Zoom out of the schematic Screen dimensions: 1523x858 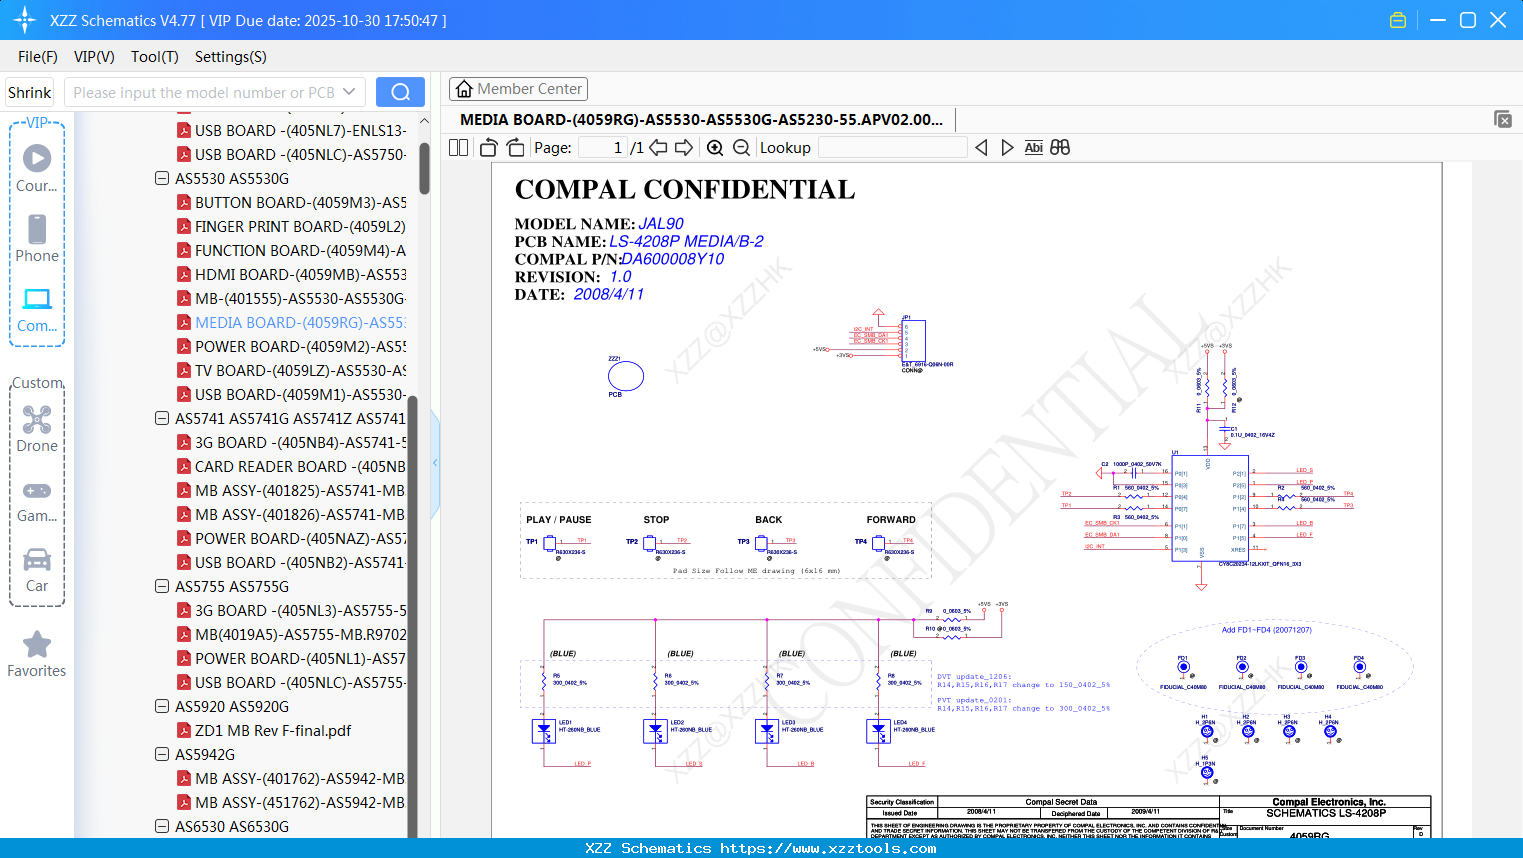[741, 148]
